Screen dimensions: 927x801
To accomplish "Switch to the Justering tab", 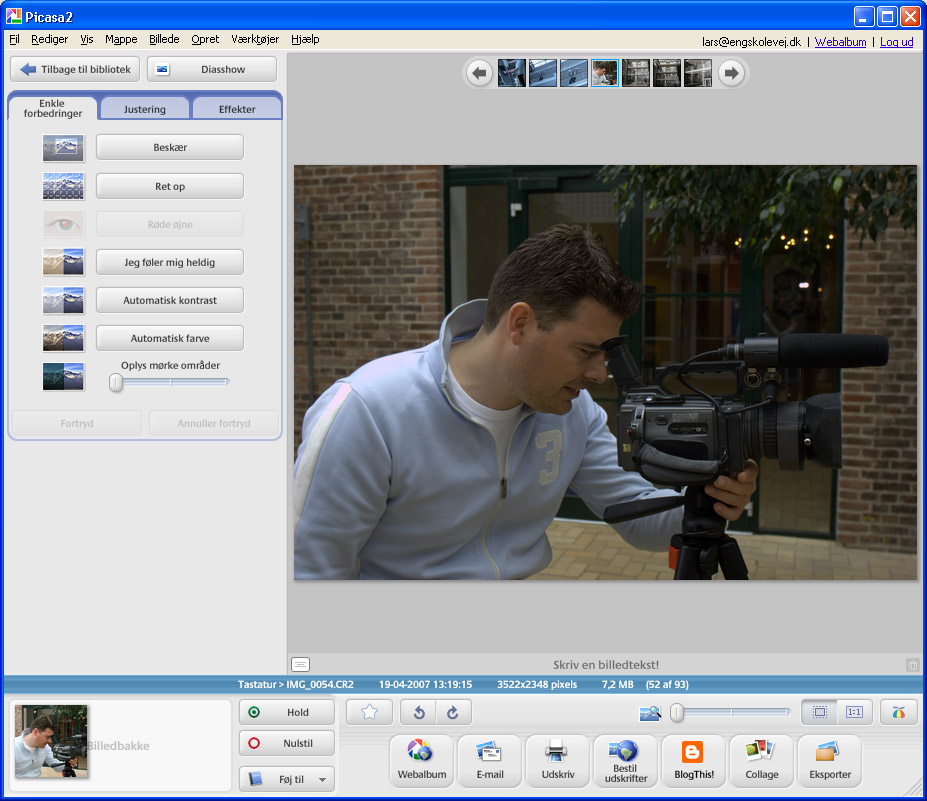I will coord(145,109).
